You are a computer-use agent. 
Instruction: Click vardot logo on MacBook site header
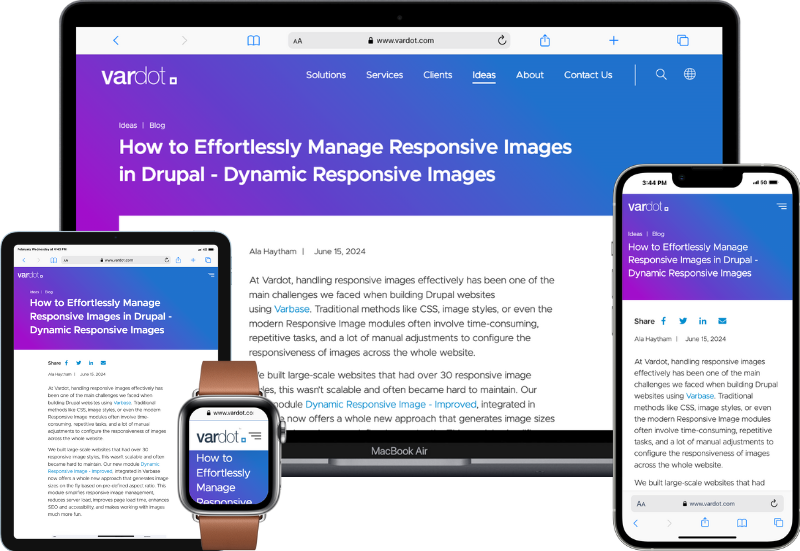click(139, 77)
